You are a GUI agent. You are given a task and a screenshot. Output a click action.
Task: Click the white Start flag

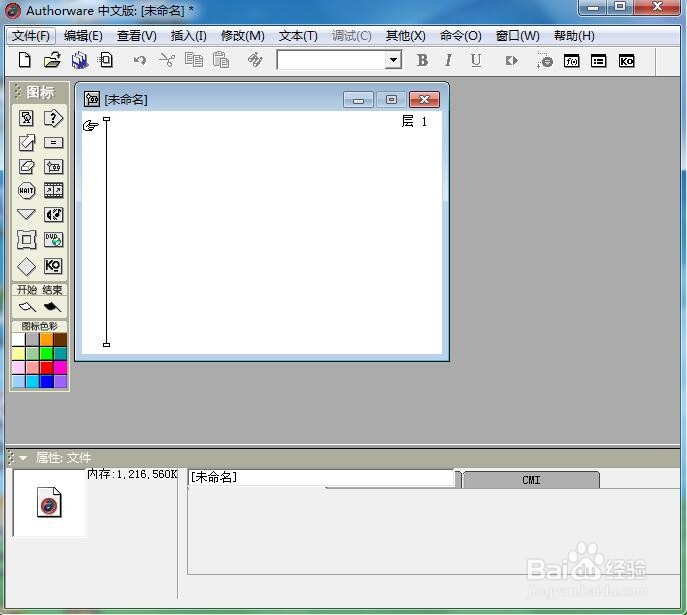27,307
